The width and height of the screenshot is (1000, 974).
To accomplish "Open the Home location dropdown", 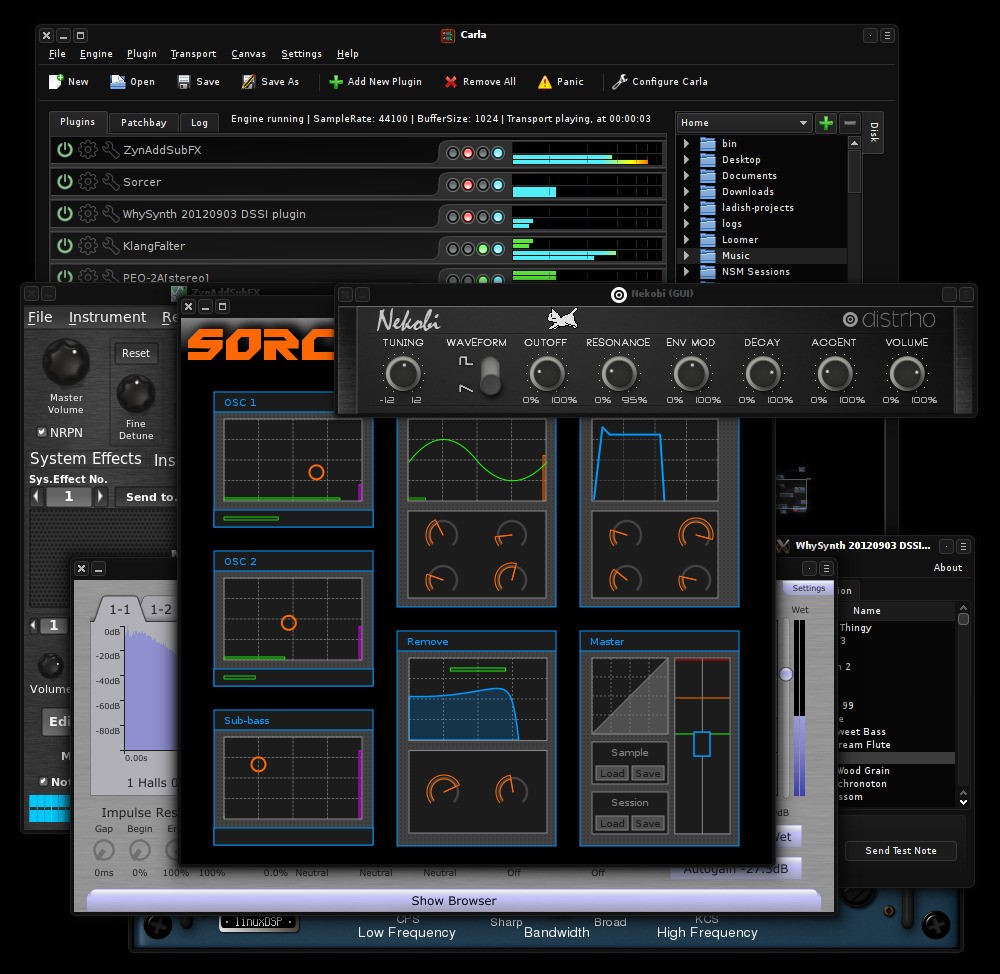I will coord(744,123).
